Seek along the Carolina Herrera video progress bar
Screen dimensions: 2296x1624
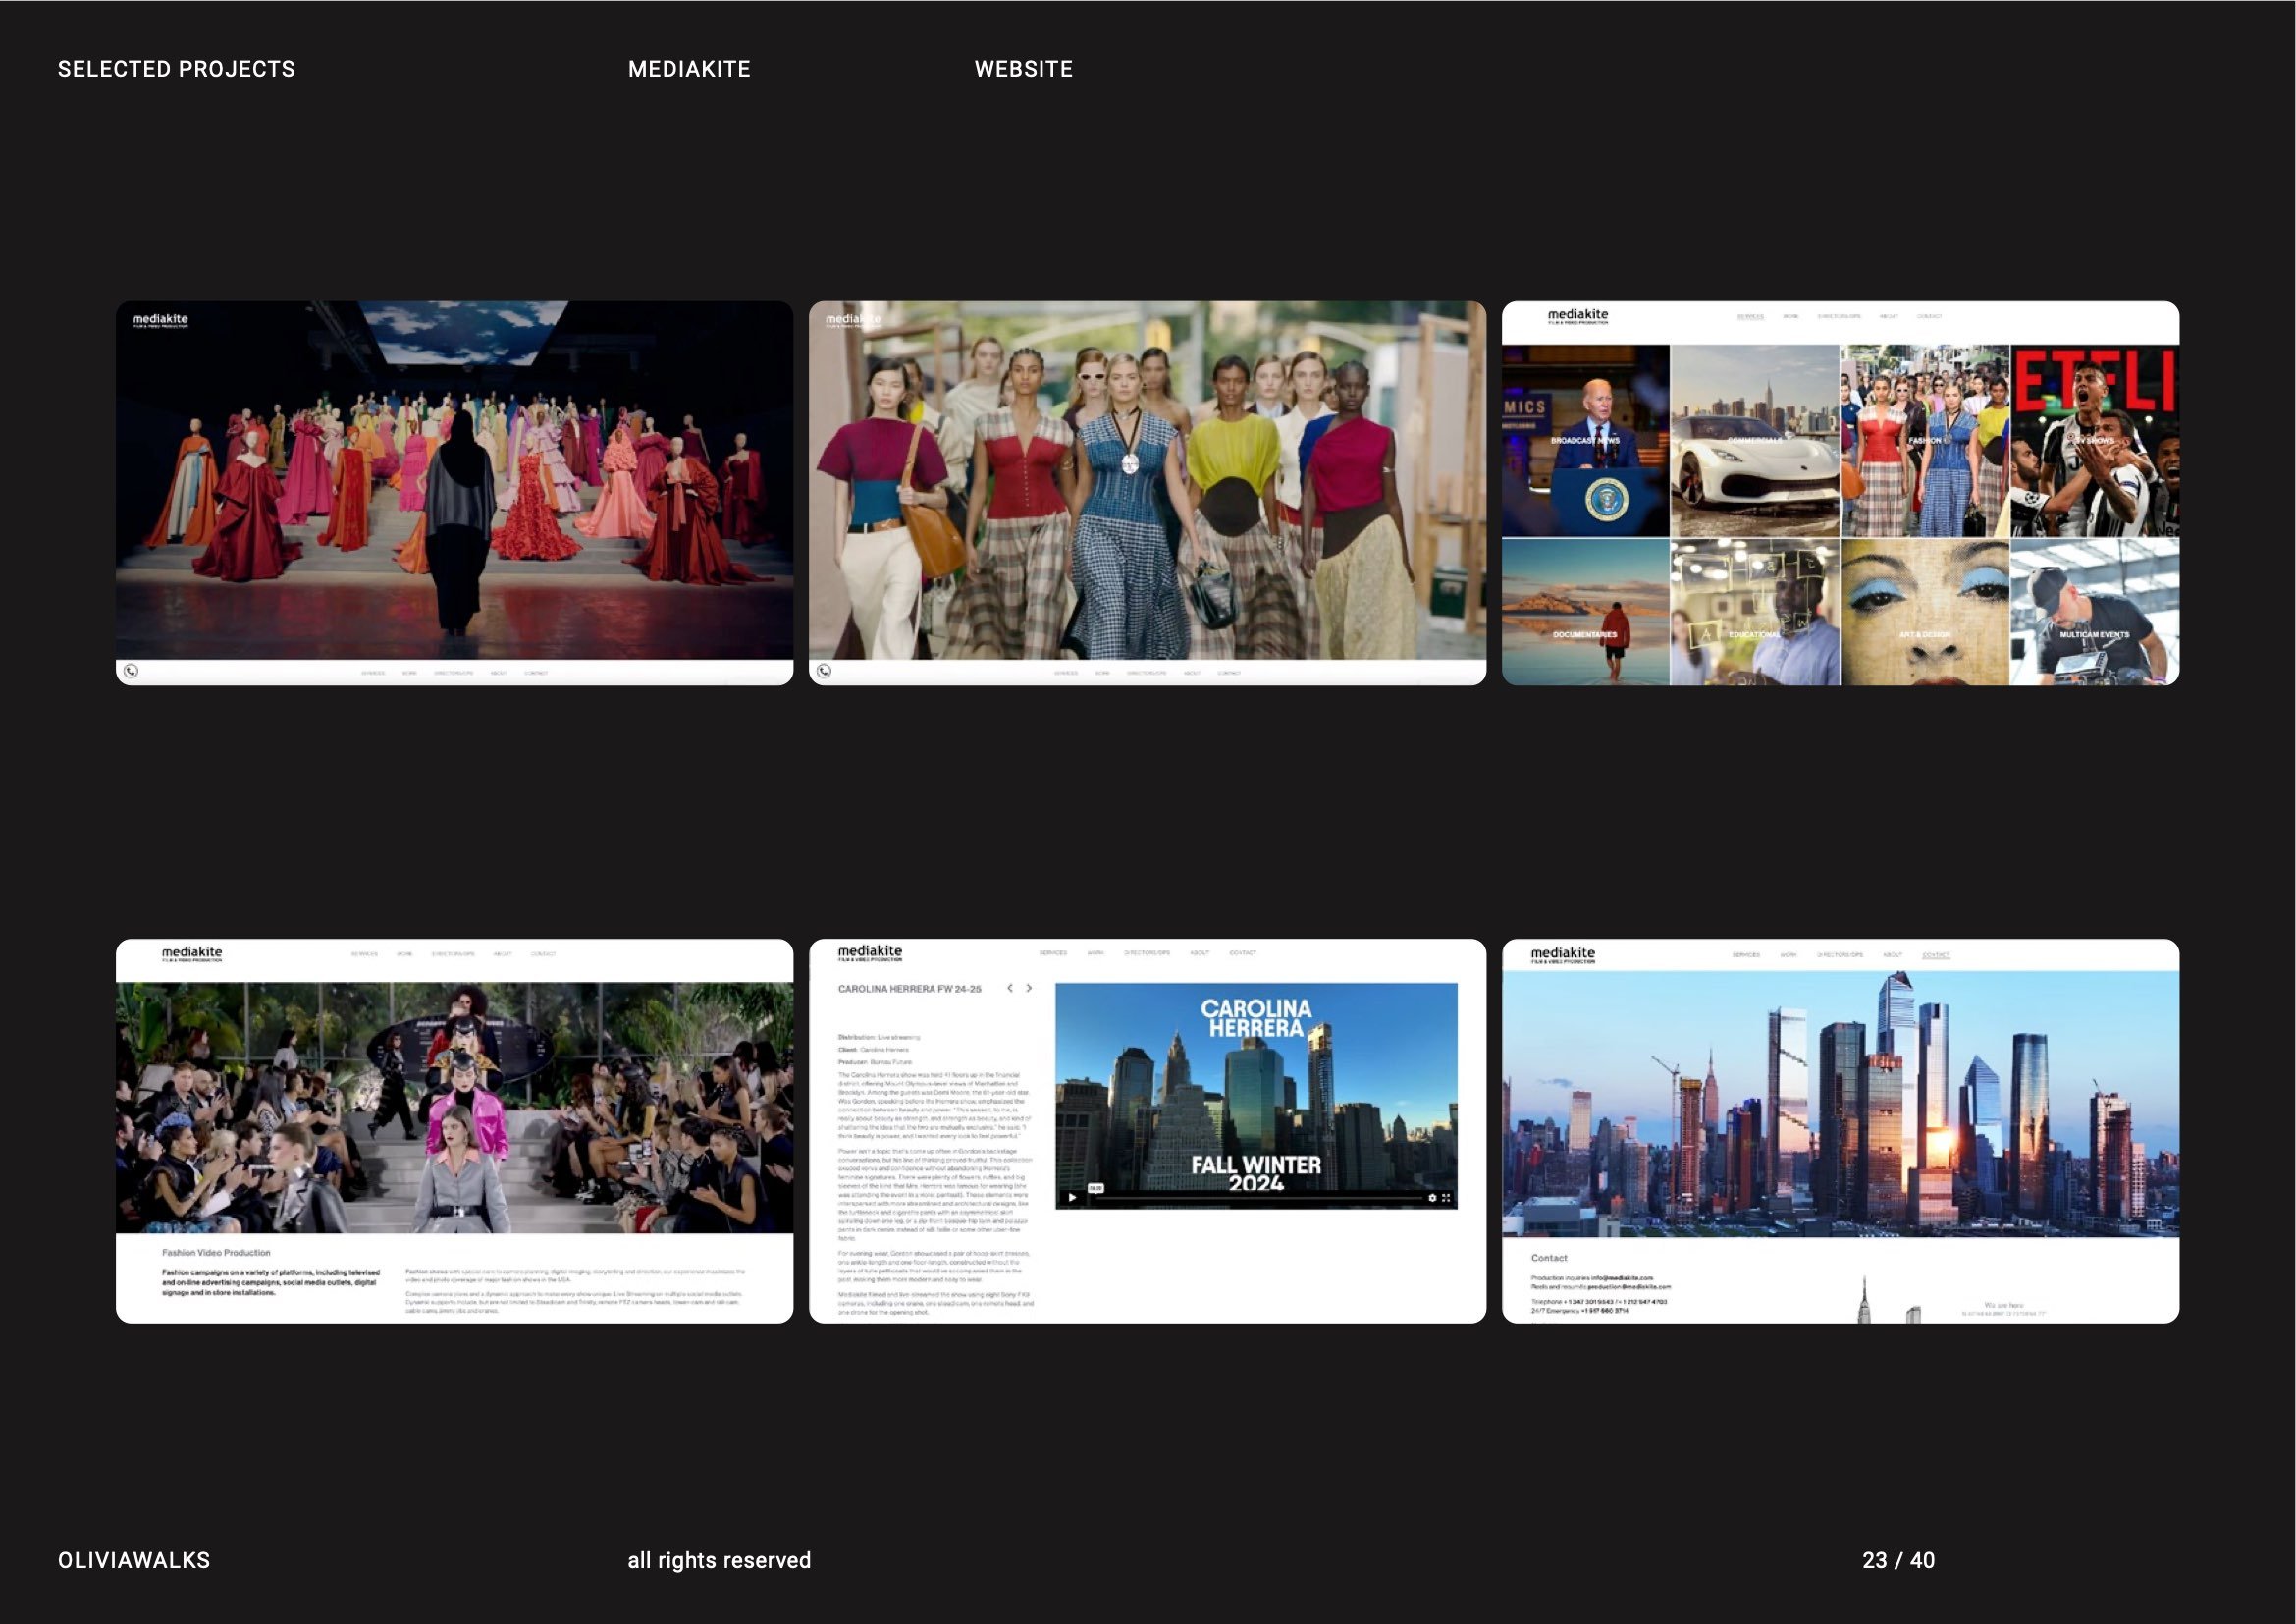point(1260,1197)
